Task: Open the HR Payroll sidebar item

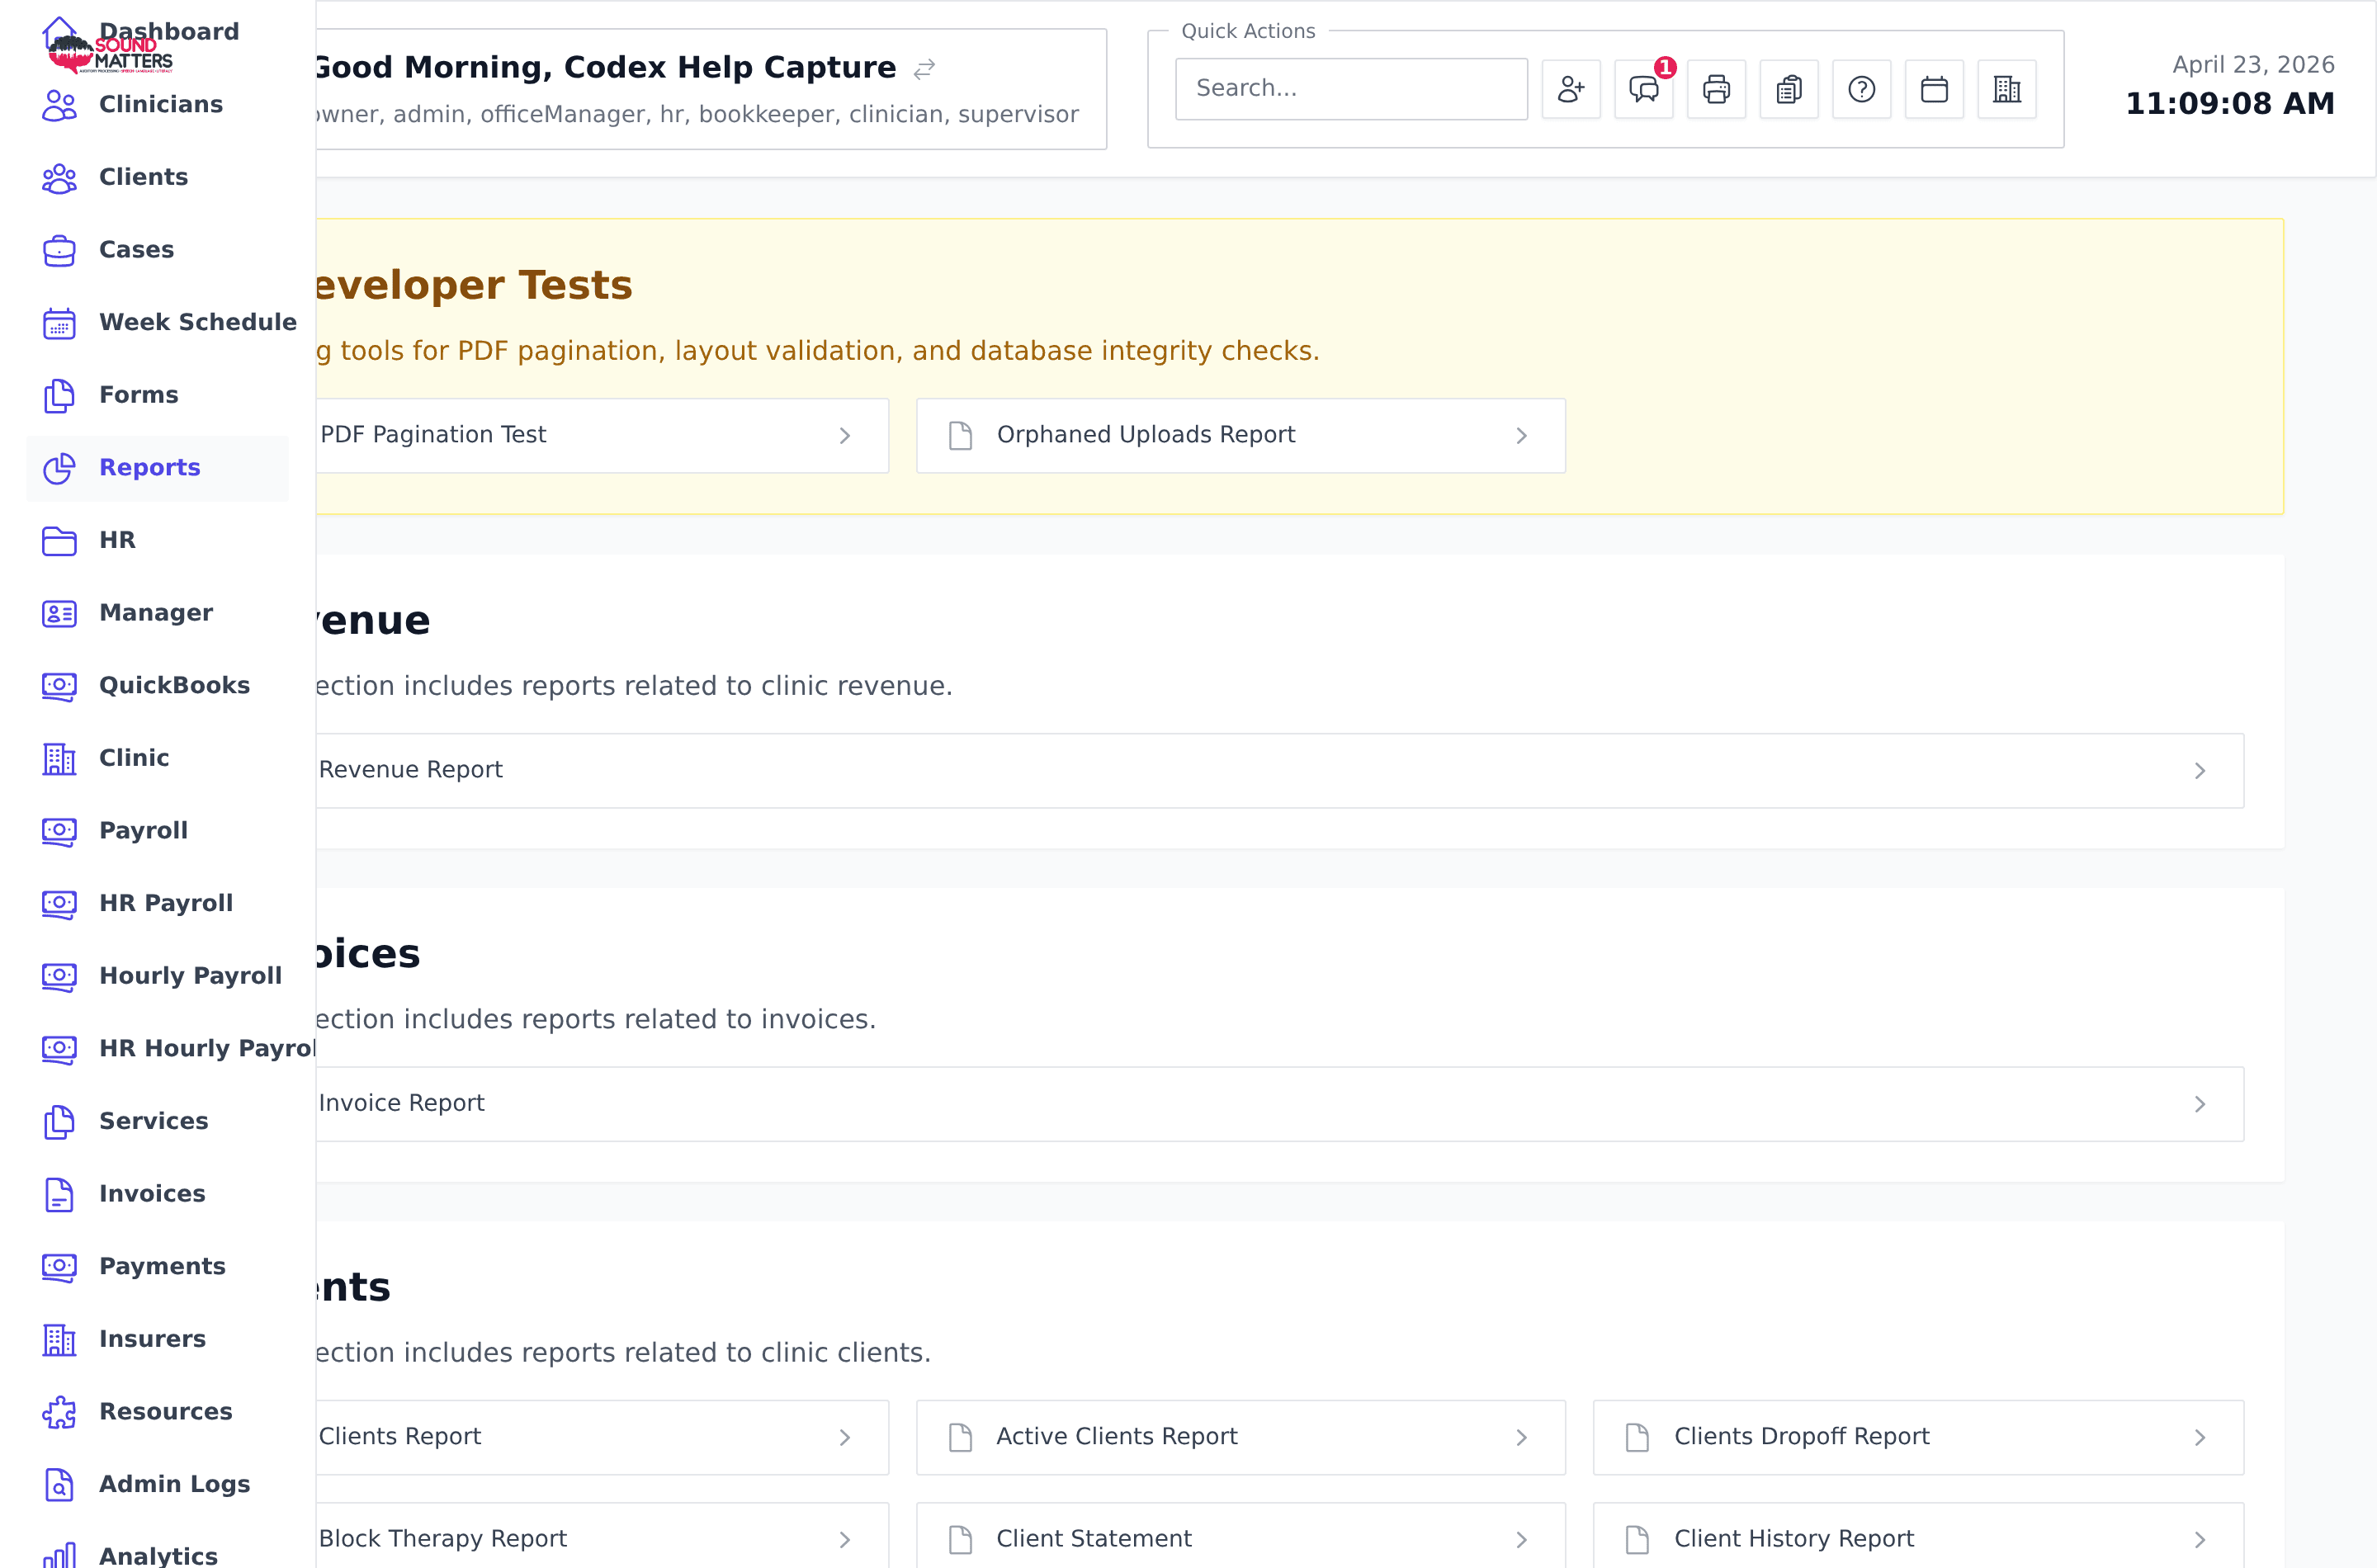Action: click(x=157, y=903)
